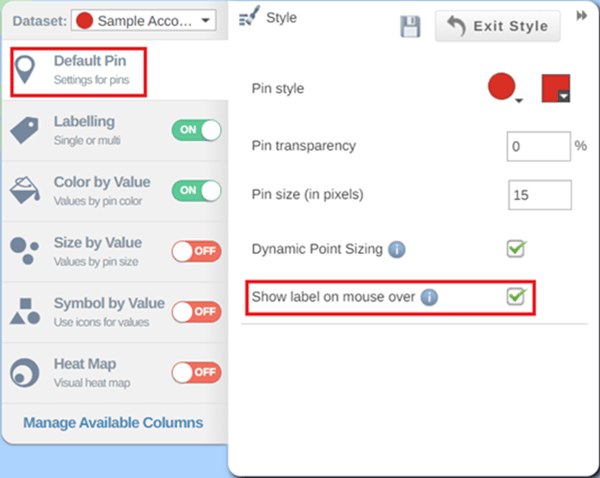Open Manage Available Columns link
Screen dimensions: 600x478
[x=113, y=423]
